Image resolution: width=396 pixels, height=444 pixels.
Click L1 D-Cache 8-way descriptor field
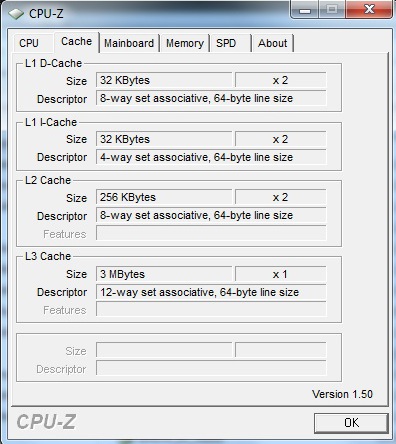(x=211, y=98)
